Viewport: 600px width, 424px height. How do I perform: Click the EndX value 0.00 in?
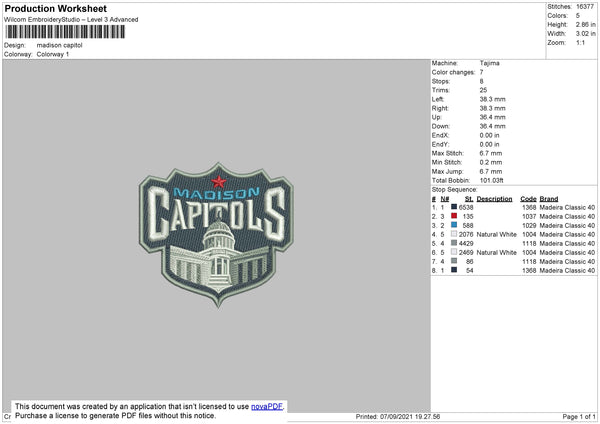pos(489,135)
